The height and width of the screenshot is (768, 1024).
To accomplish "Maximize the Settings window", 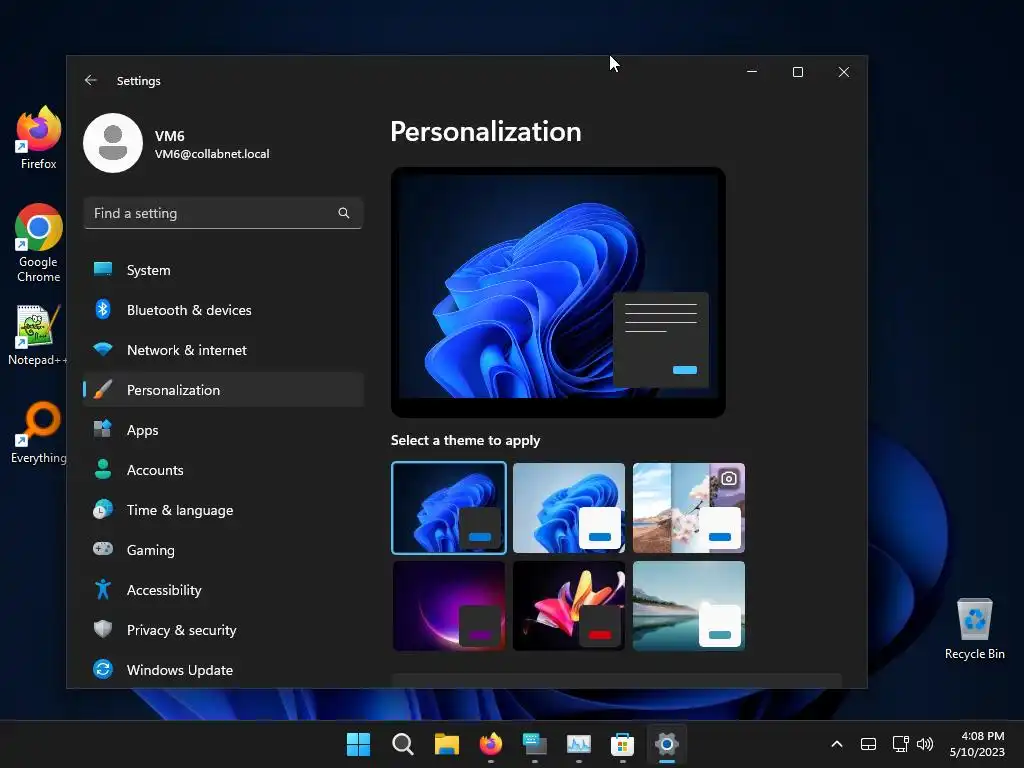I will click(797, 72).
